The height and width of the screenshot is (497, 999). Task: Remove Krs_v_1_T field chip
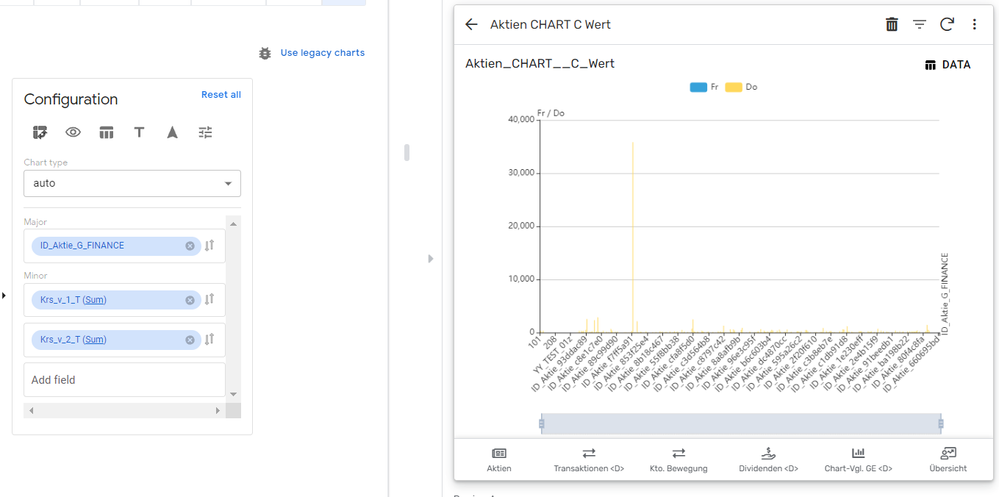point(190,300)
